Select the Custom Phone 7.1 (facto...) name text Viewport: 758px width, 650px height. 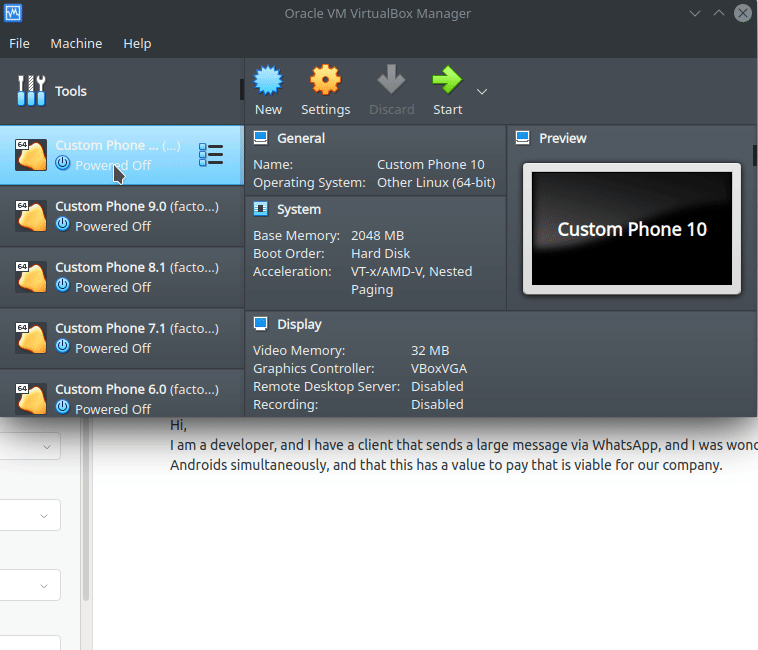(x=137, y=328)
